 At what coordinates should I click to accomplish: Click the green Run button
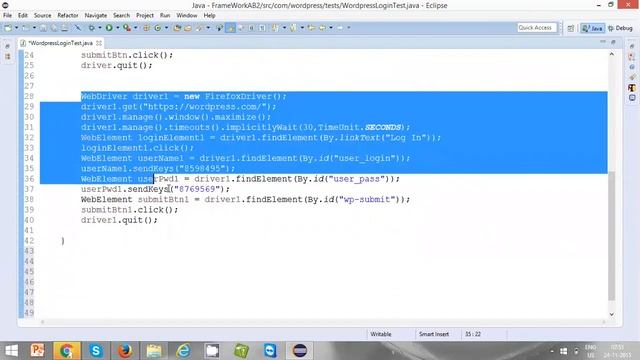(109, 28)
